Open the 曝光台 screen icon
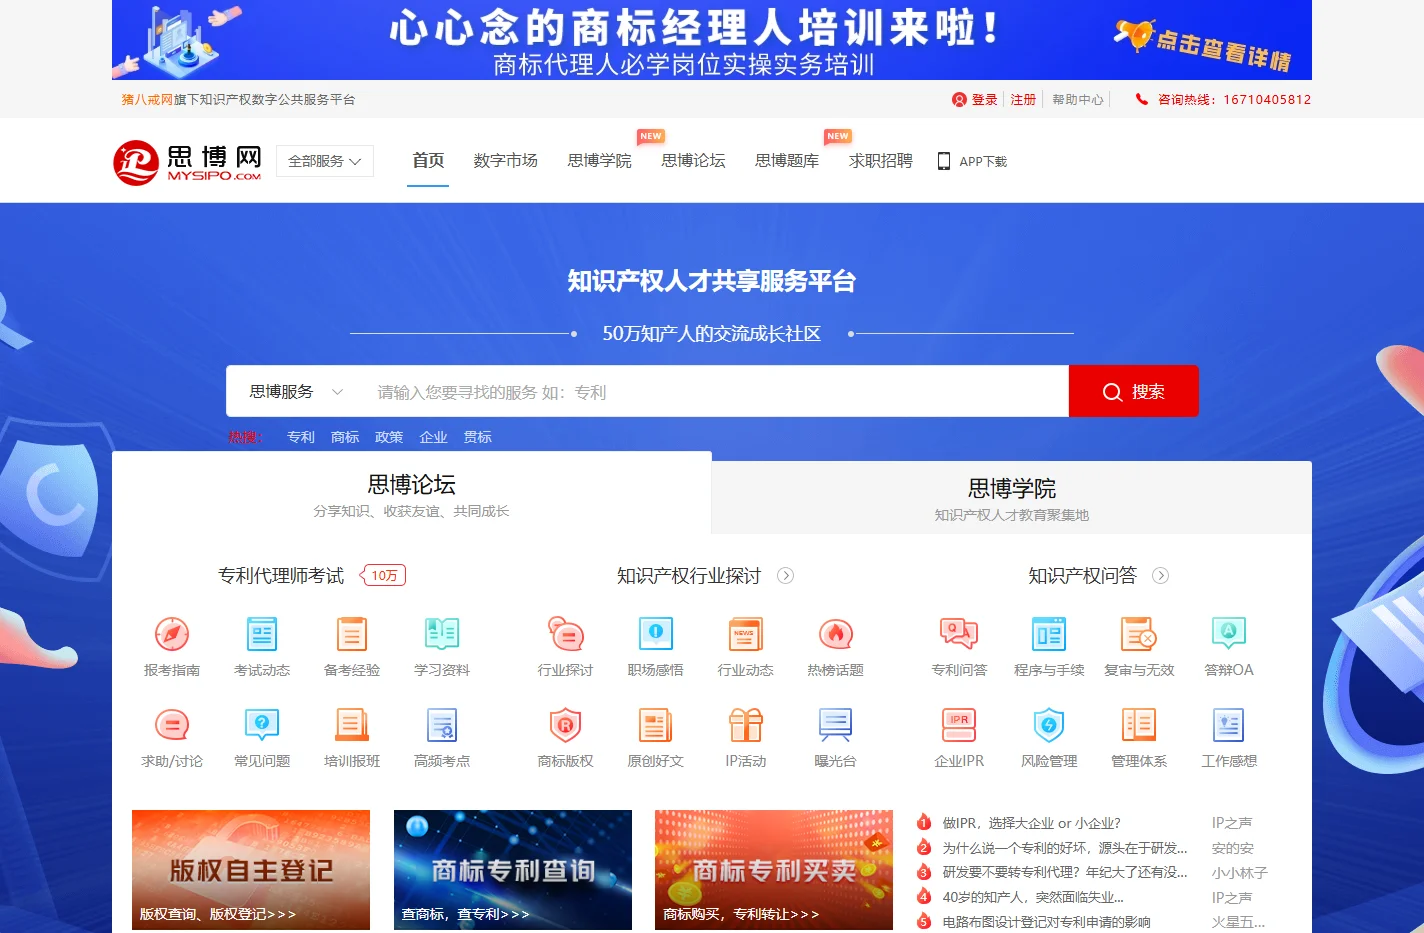This screenshot has width=1424, height=933. (836, 725)
